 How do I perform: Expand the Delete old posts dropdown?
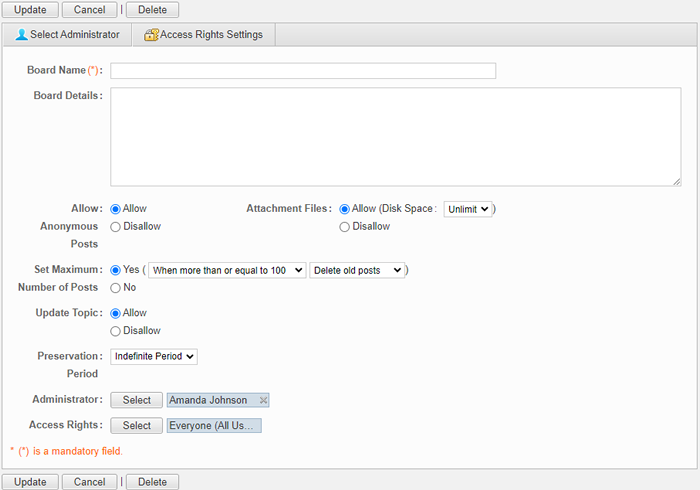[357, 270]
